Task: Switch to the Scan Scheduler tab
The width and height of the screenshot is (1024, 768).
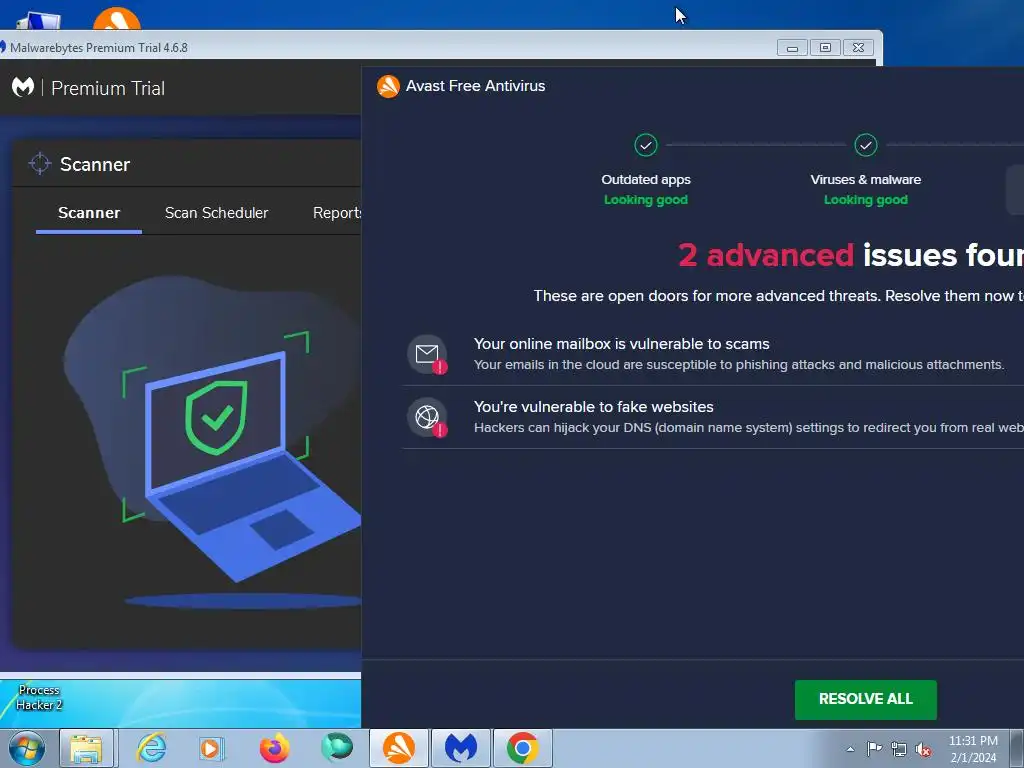Action: click(216, 213)
